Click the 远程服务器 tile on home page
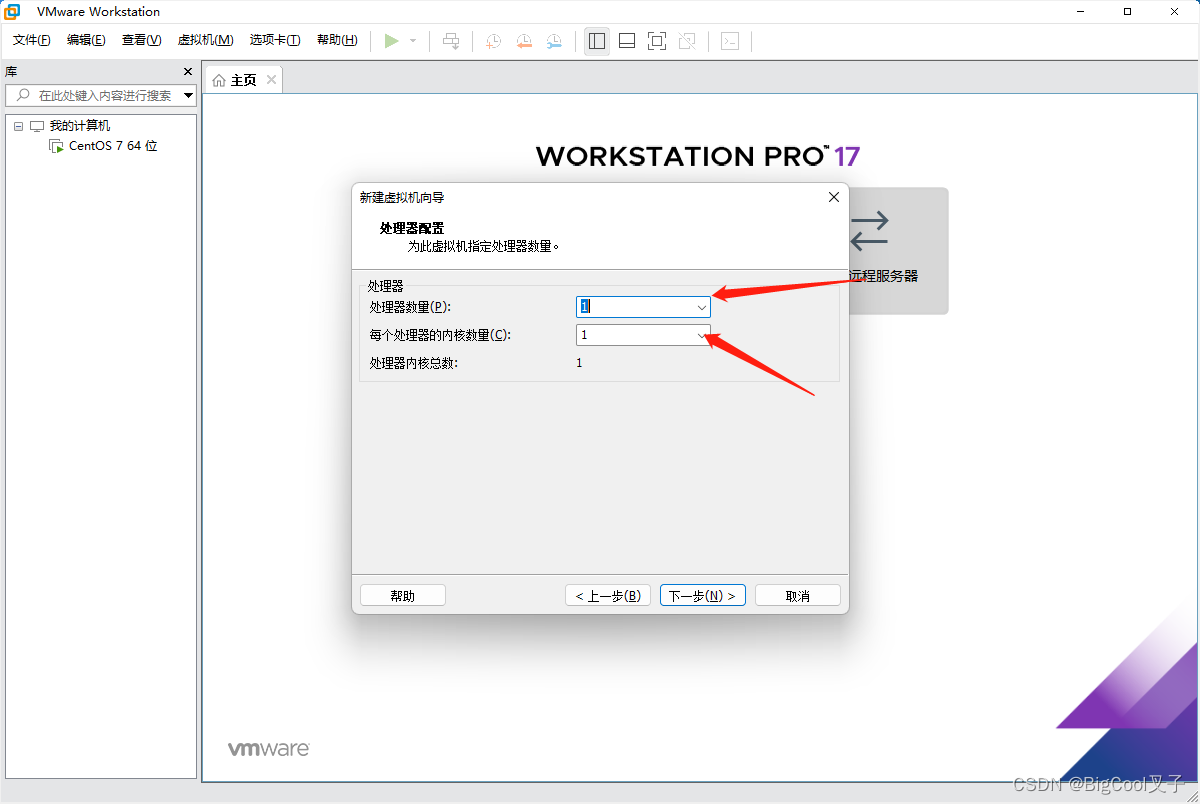The image size is (1200, 804). tap(898, 251)
